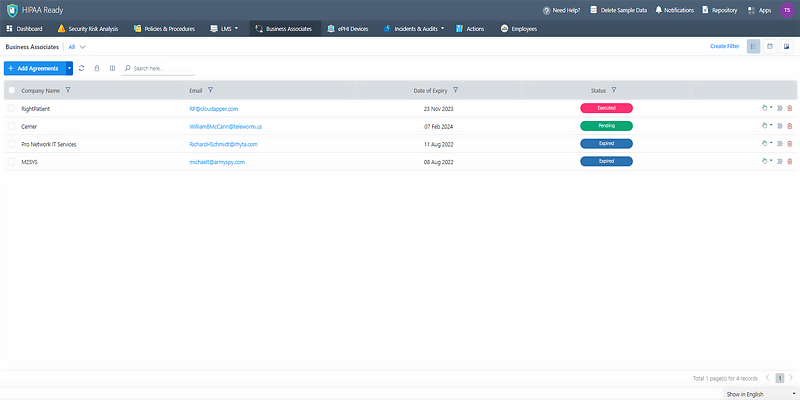Open the RP@cloudapper.com email link
800x400 pixels.
(213, 108)
